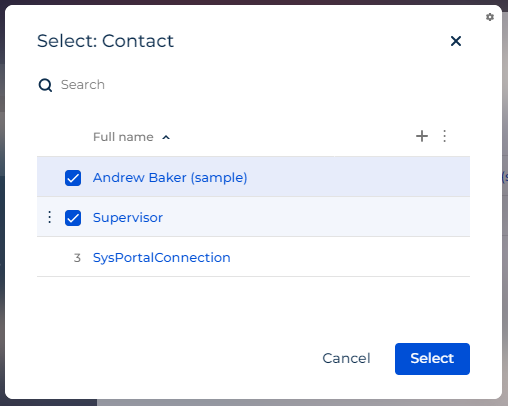Toggle sort arrow next to Full name
This screenshot has height=406, width=508.
pyautogui.click(x=166, y=137)
